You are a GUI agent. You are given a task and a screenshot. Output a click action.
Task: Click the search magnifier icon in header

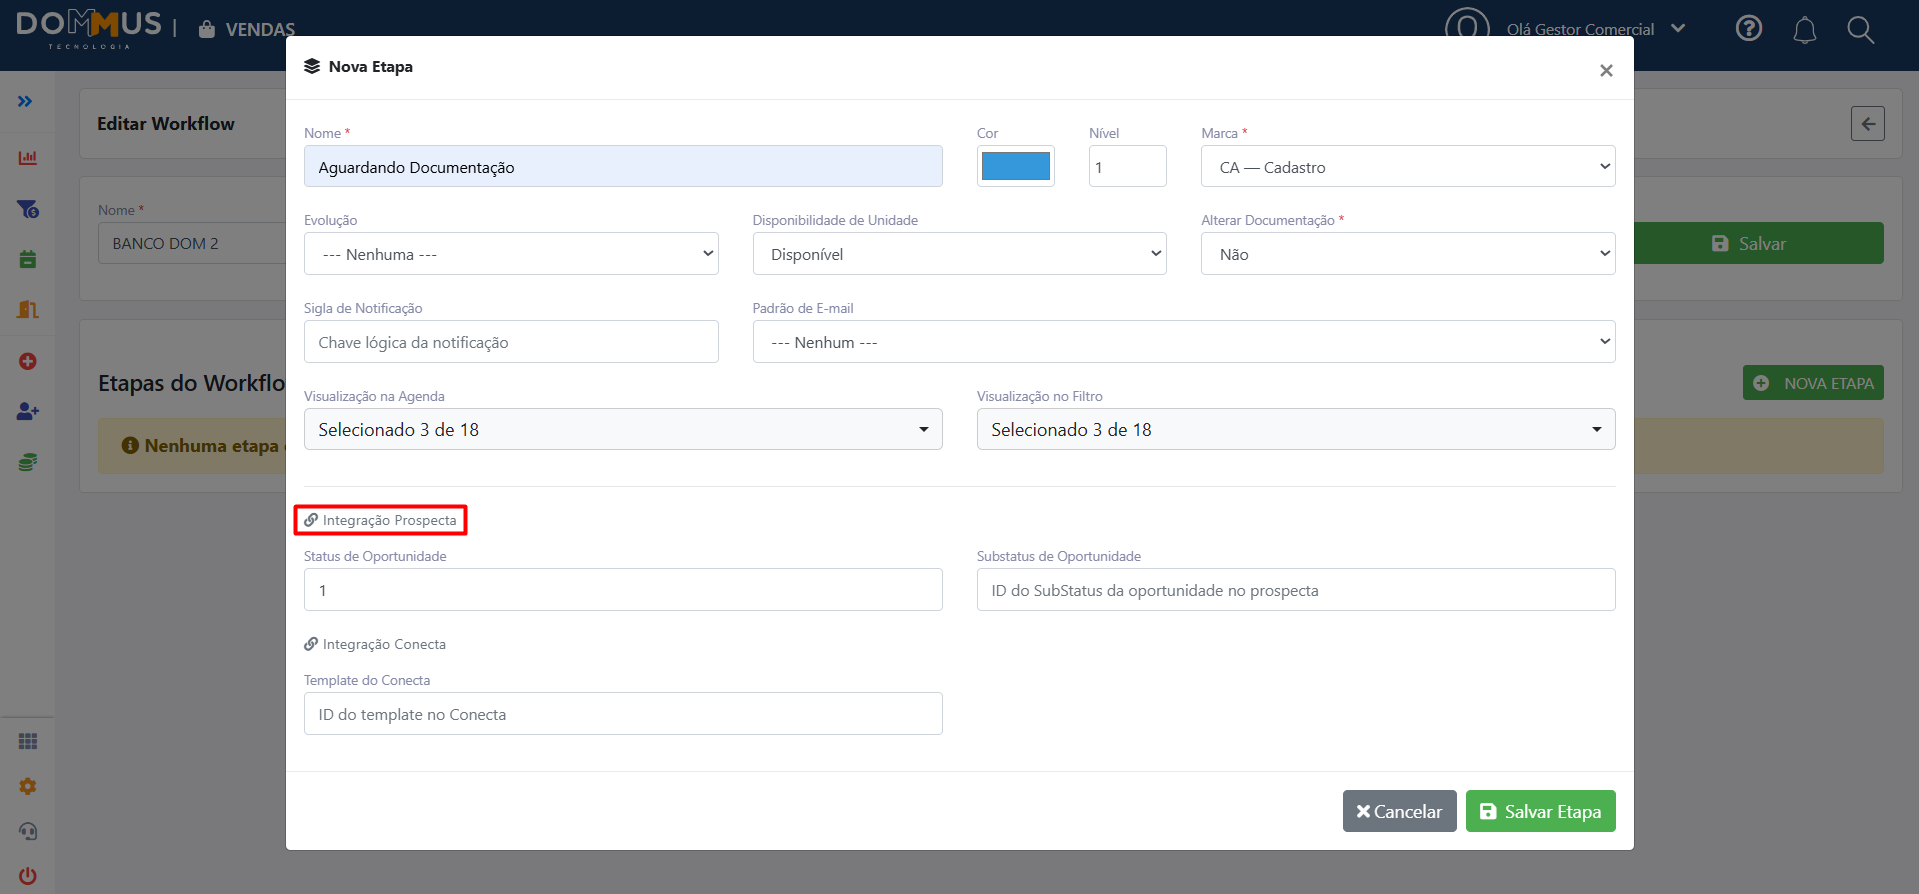click(1861, 29)
